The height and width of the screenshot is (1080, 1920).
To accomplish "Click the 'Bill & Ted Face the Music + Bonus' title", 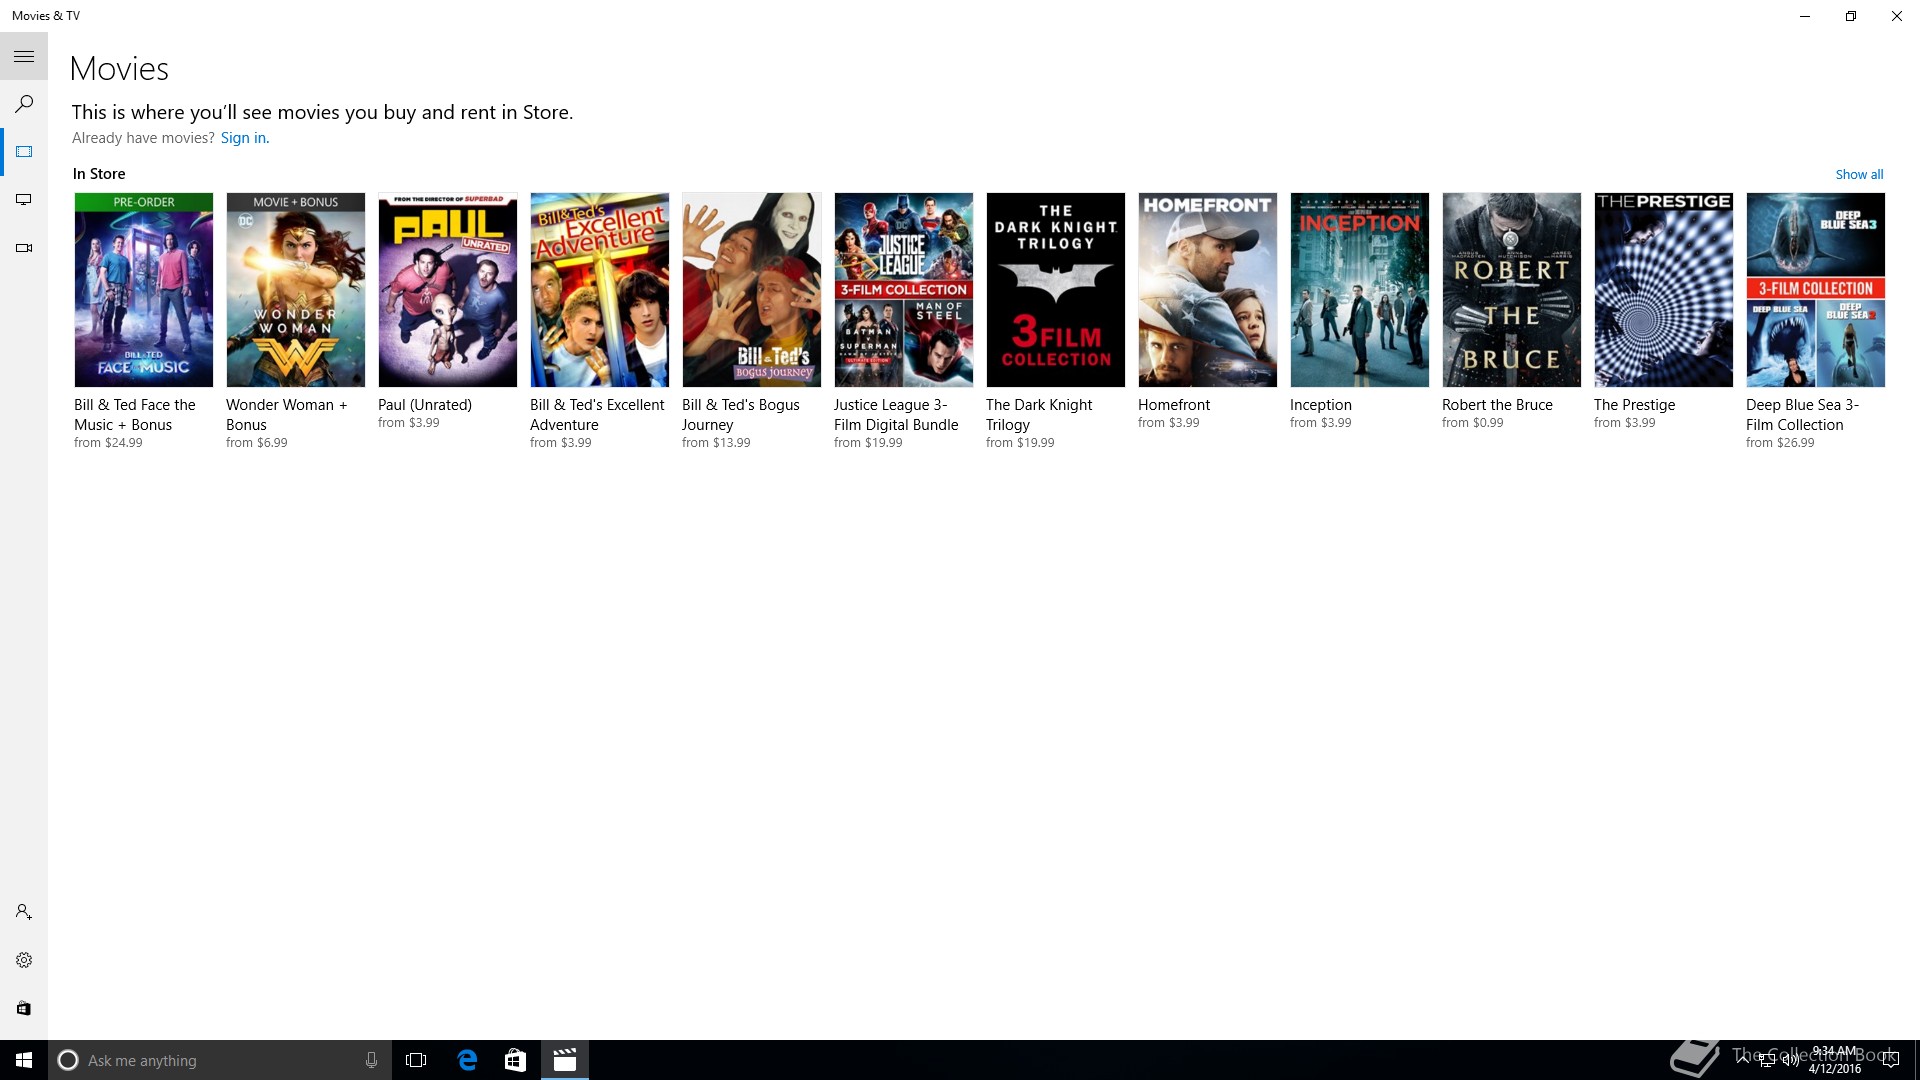I will pos(135,415).
